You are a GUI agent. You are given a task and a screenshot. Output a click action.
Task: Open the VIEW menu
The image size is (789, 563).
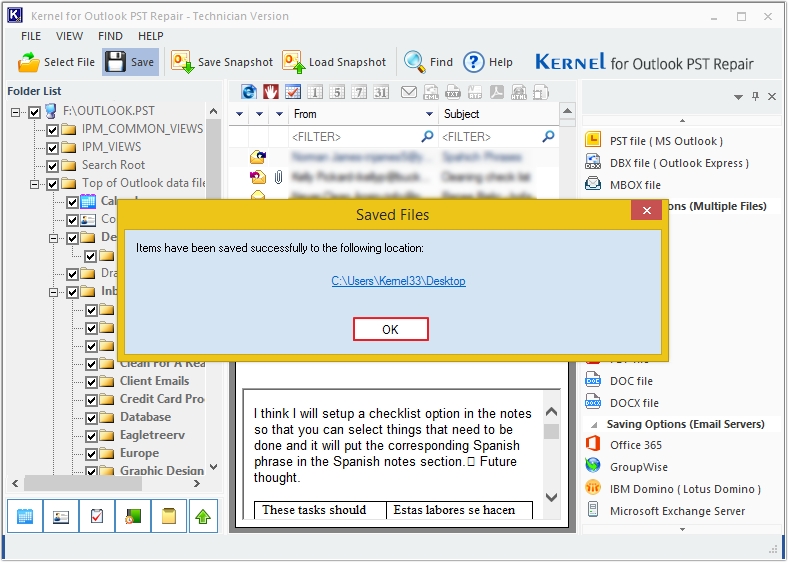(69, 36)
